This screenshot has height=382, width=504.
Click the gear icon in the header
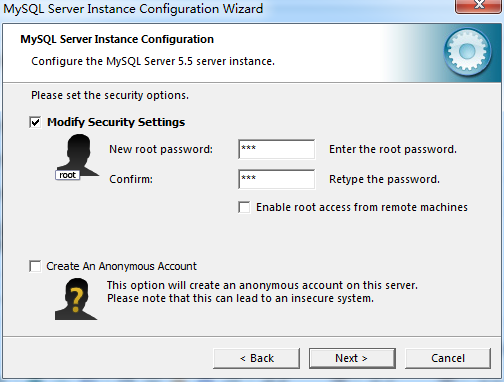pos(467,52)
